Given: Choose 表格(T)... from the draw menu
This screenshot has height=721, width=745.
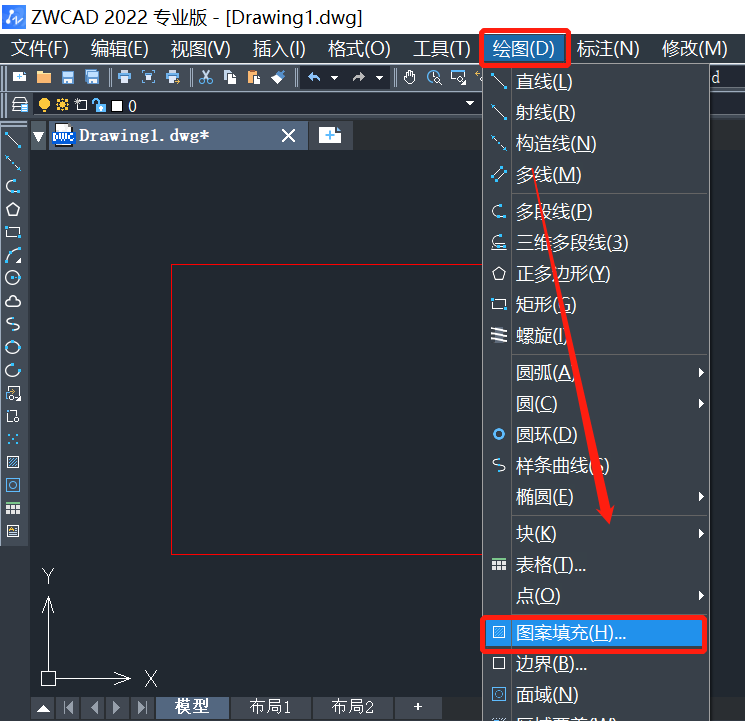Looking at the screenshot, I should click(x=596, y=565).
